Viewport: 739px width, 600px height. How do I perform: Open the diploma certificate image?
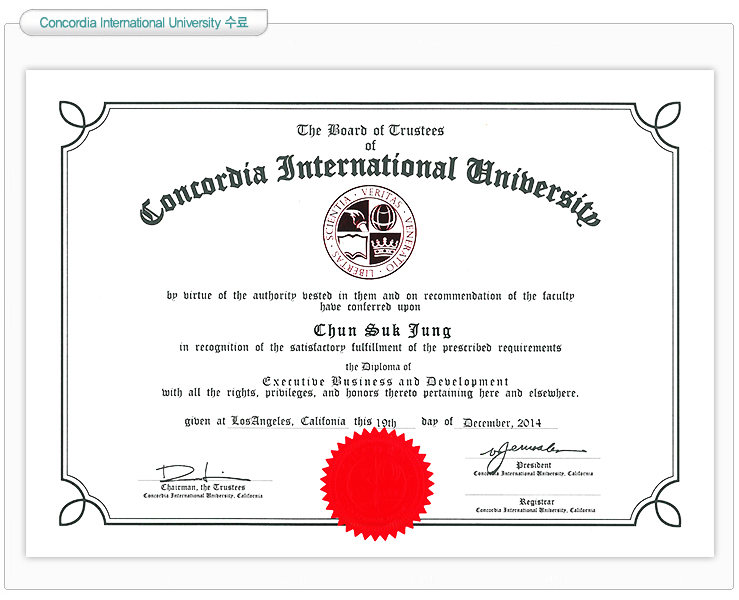click(x=370, y=313)
